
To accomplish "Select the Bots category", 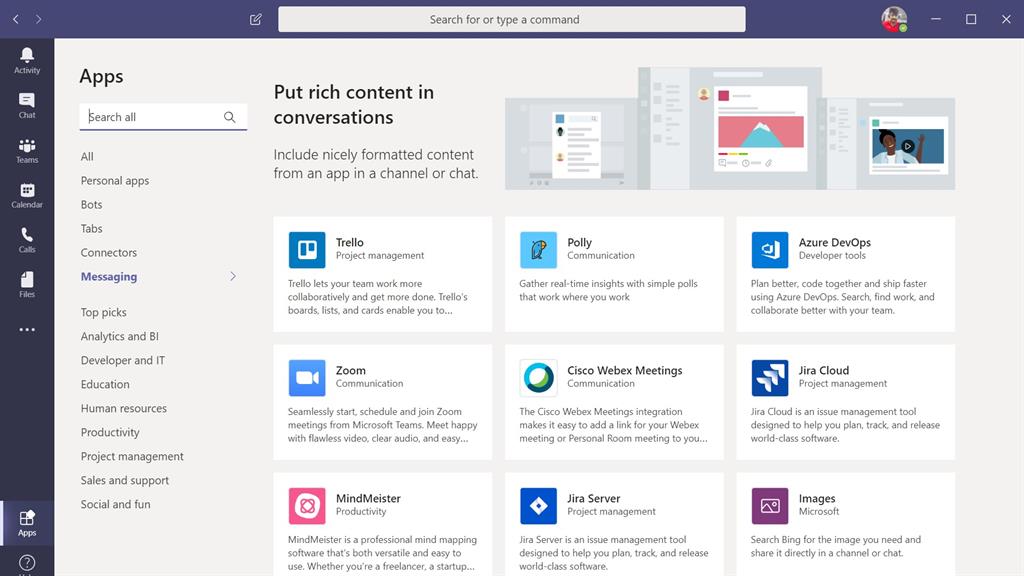I will (92, 205).
